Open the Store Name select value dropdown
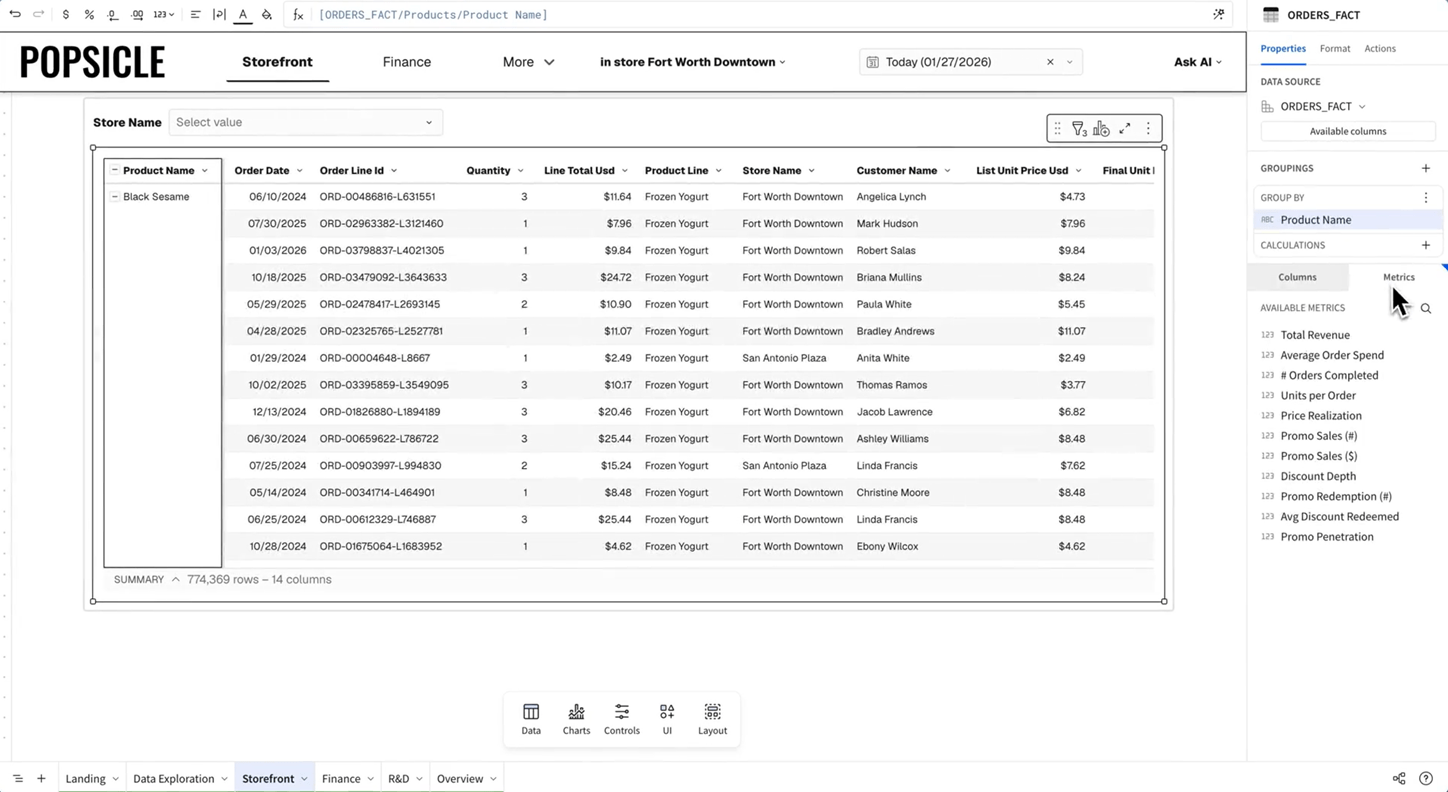1448x792 pixels. pyautogui.click(x=305, y=123)
